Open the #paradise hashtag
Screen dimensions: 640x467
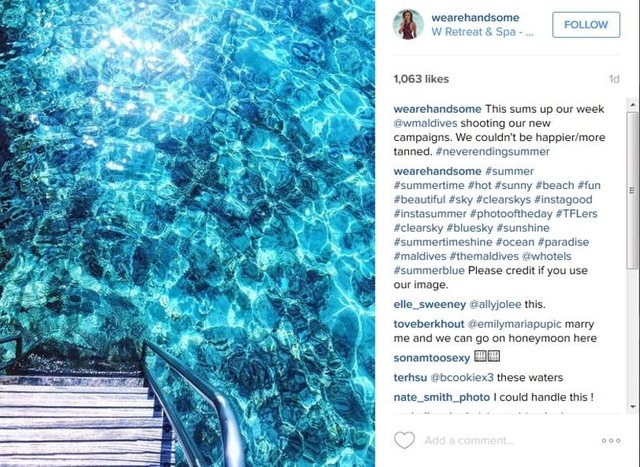[x=563, y=242]
